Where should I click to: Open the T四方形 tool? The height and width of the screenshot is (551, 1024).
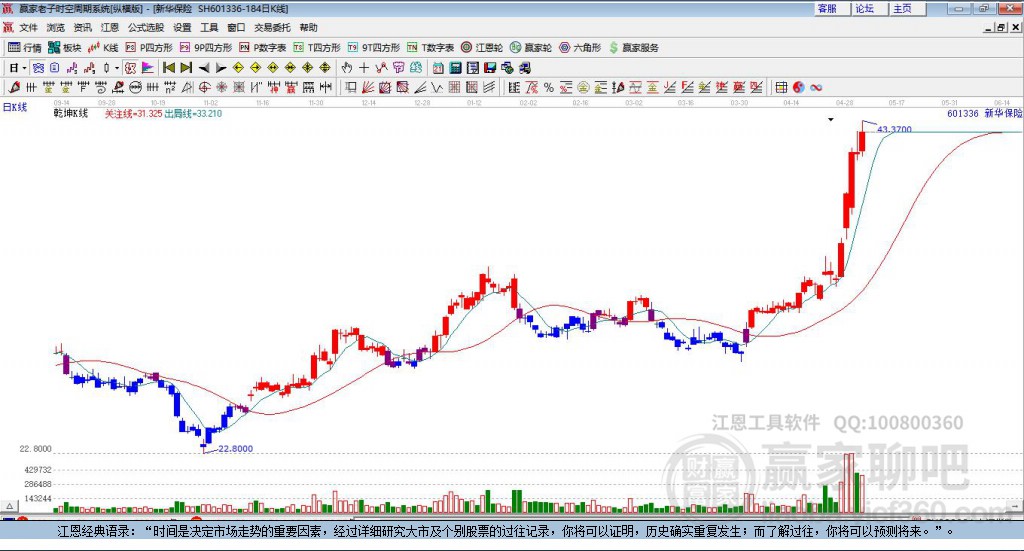click(317, 48)
